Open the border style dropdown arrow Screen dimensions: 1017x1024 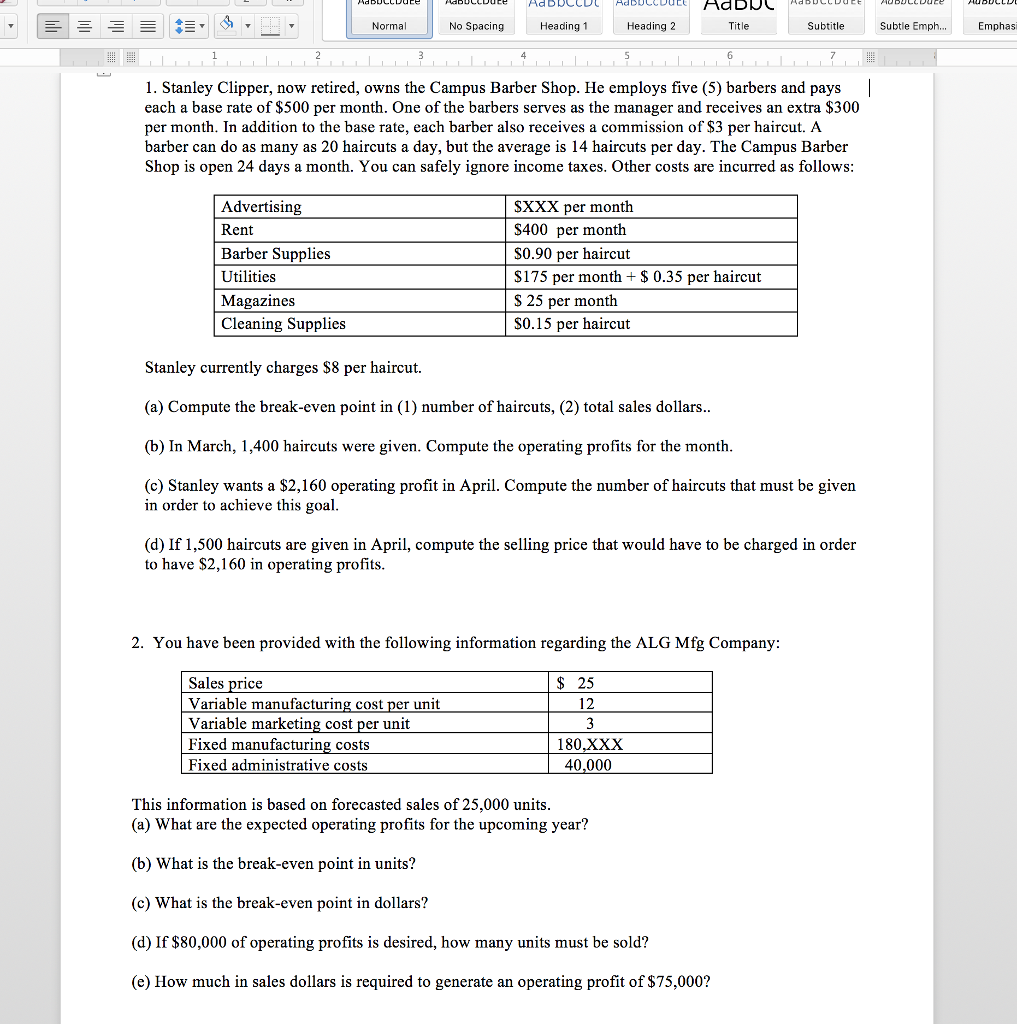pos(291,26)
